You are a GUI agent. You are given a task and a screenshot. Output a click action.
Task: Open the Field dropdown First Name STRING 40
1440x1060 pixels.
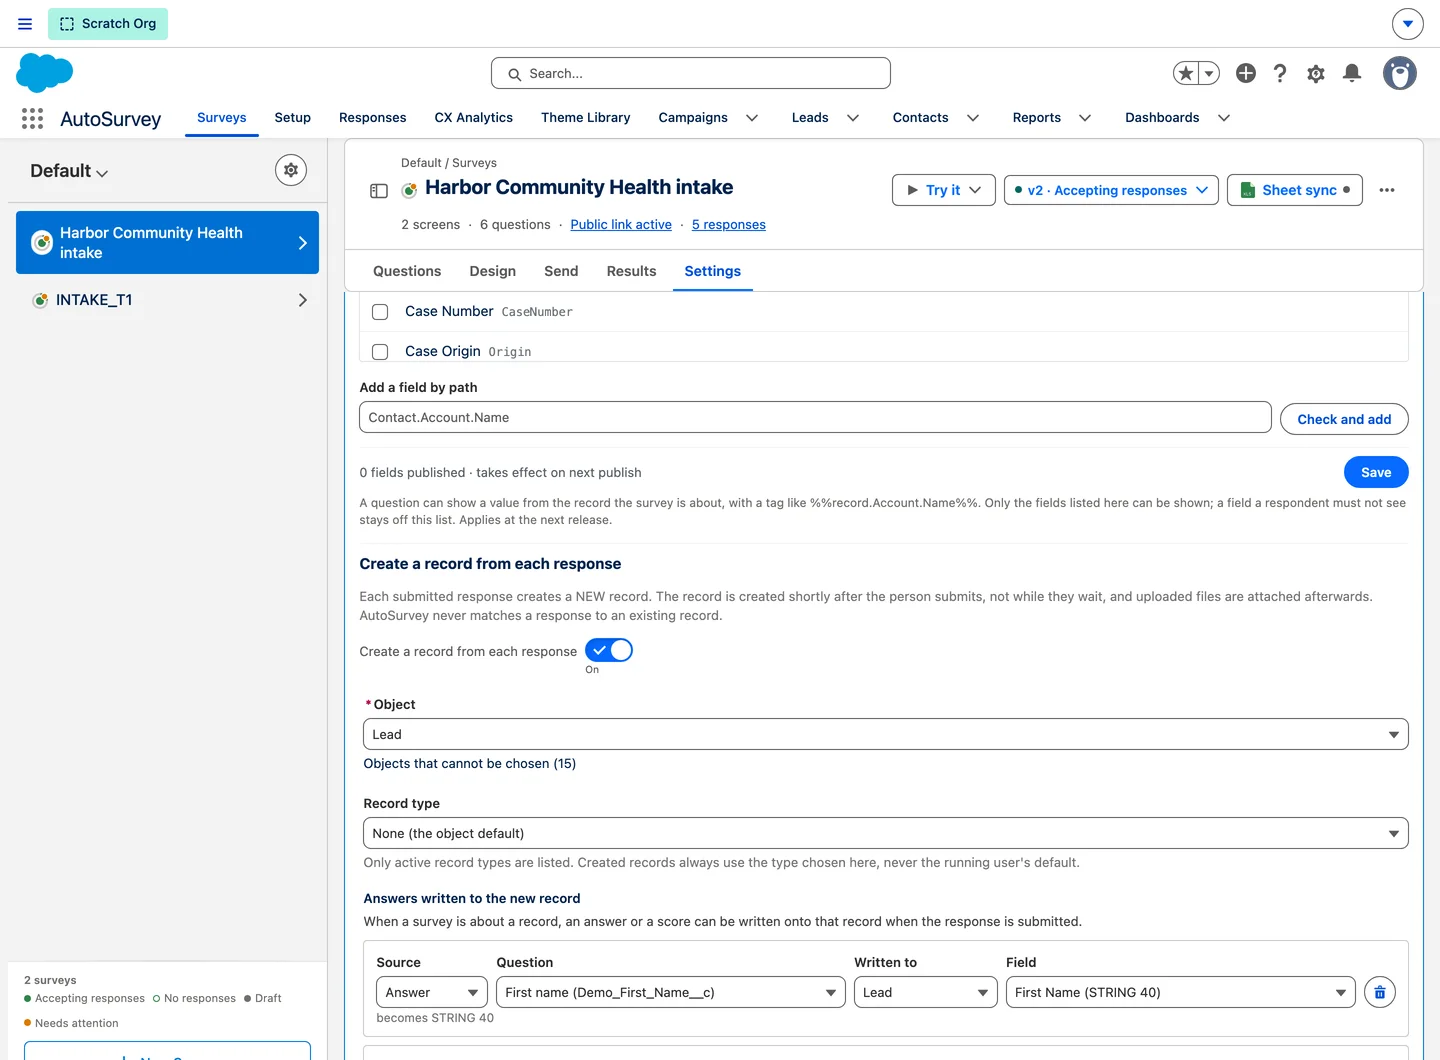click(1181, 992)
